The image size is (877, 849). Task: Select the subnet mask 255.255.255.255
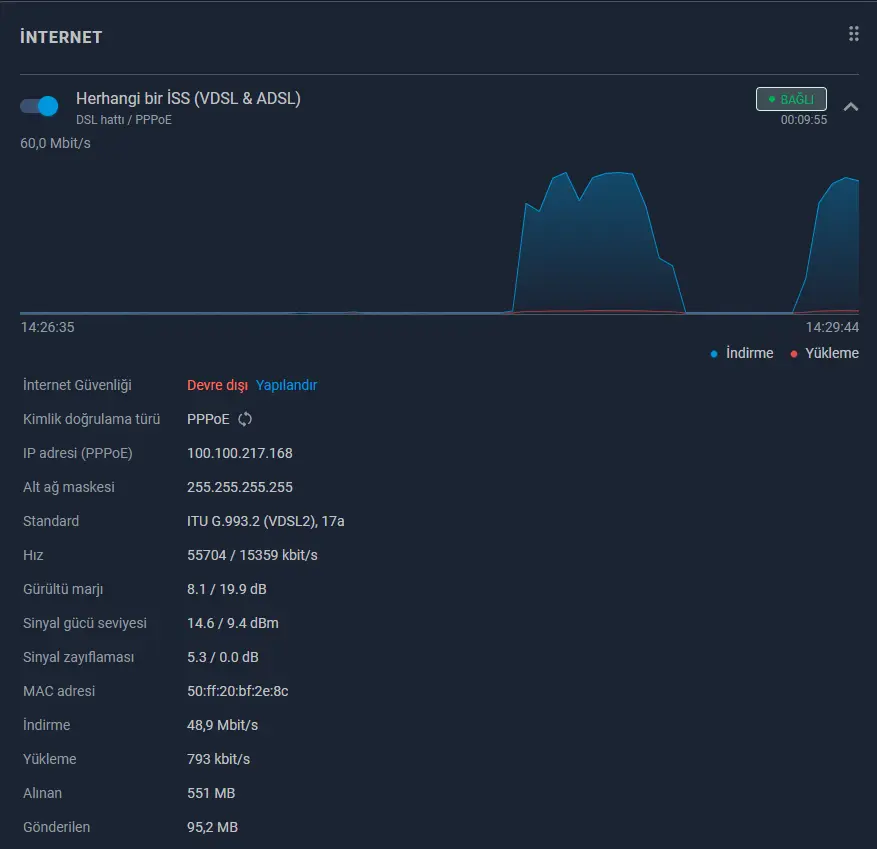pos(240,487)
